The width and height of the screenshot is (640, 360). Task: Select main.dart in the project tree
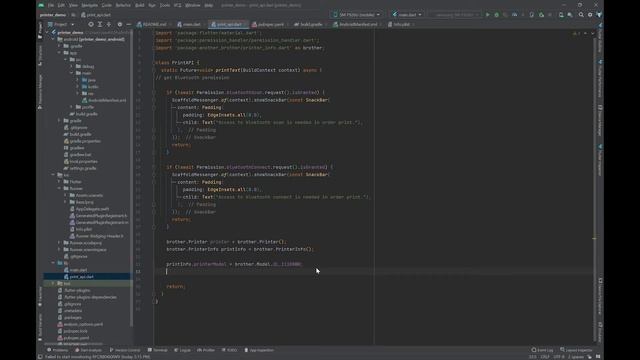(x=78, y=270)
